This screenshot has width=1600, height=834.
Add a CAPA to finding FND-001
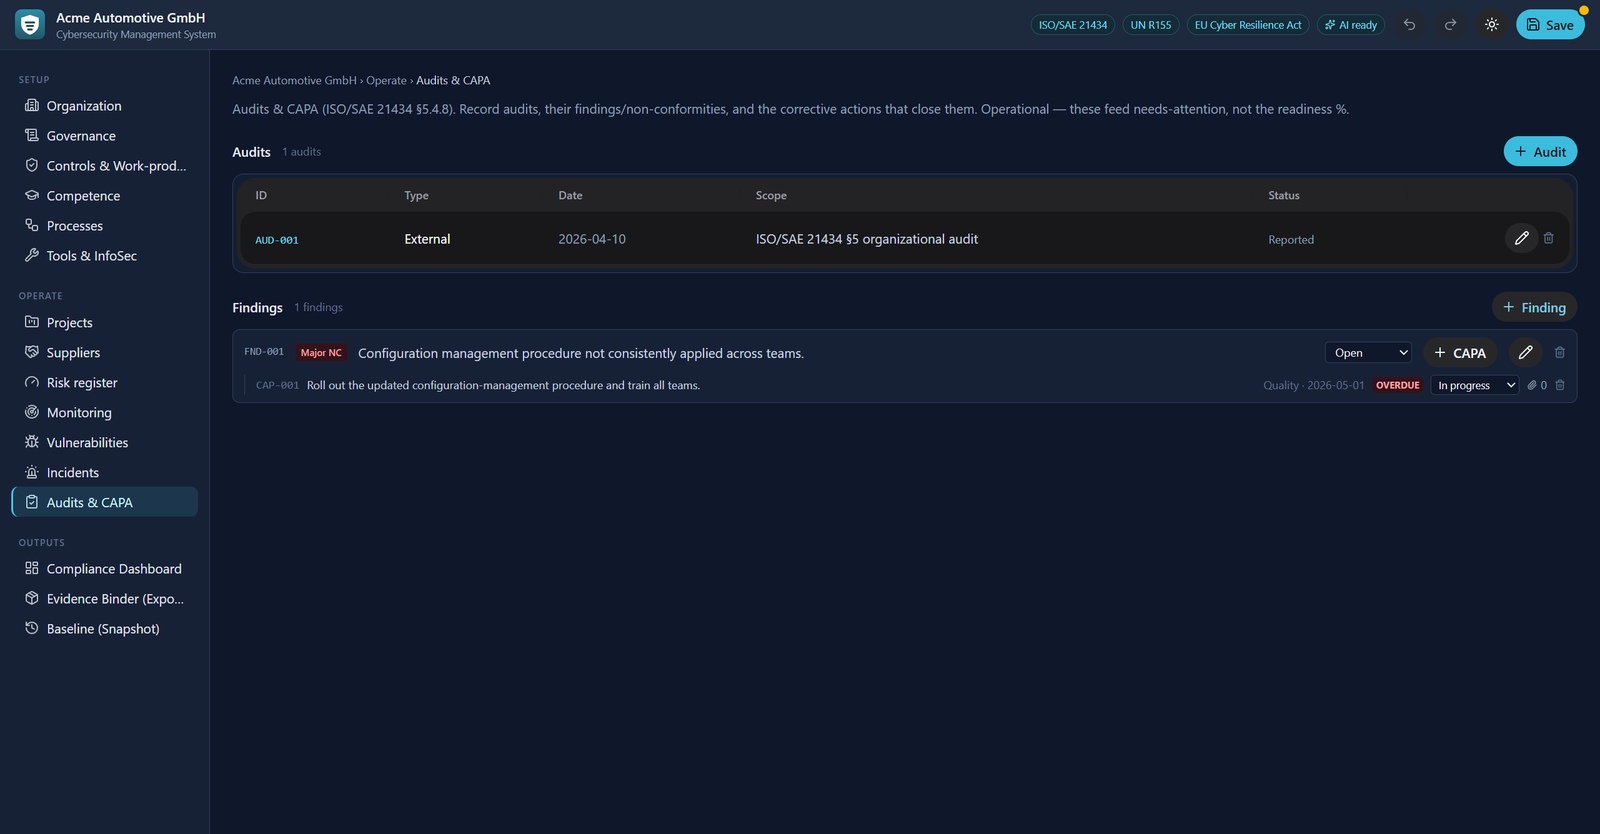(x=1460, y=353)
